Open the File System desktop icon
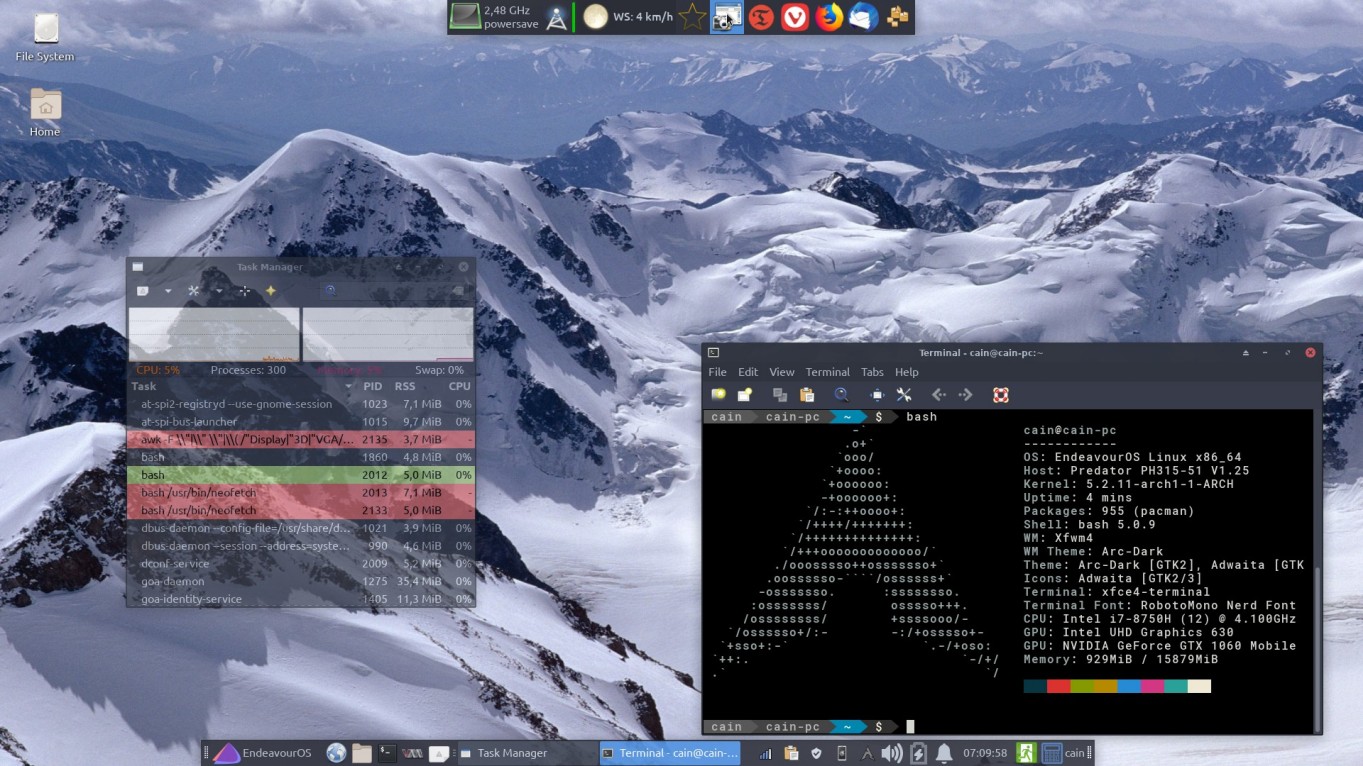This screenshot has width=1363, height=766. [x=45, y=38]
